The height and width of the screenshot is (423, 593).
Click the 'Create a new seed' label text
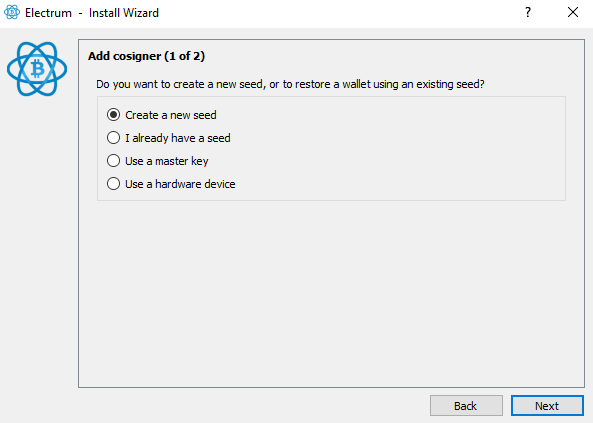pyautogui.click(x=171, y=115)
